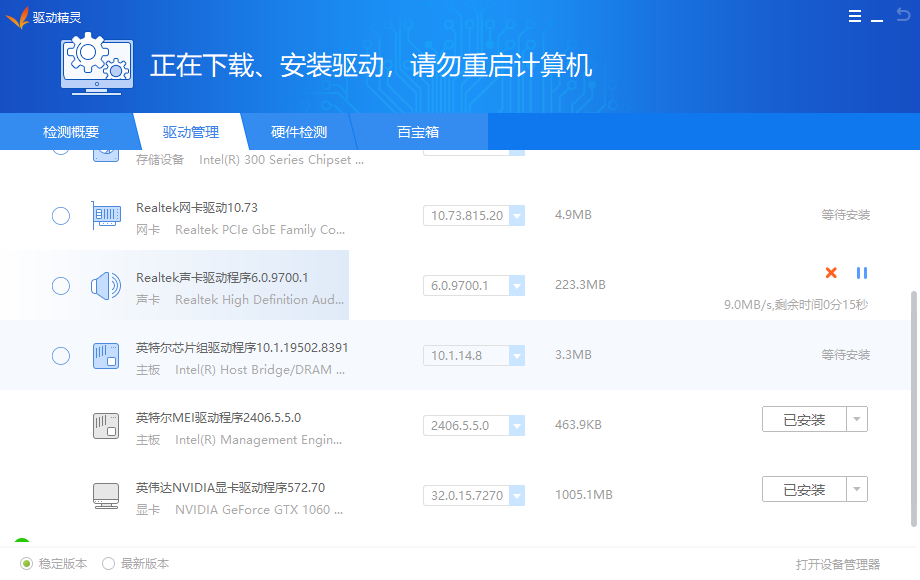
Task: Click driver name 英伟达NVIDIA显卡驱动程序572.70
Action: pyautogui.click(x=230, y=487)
